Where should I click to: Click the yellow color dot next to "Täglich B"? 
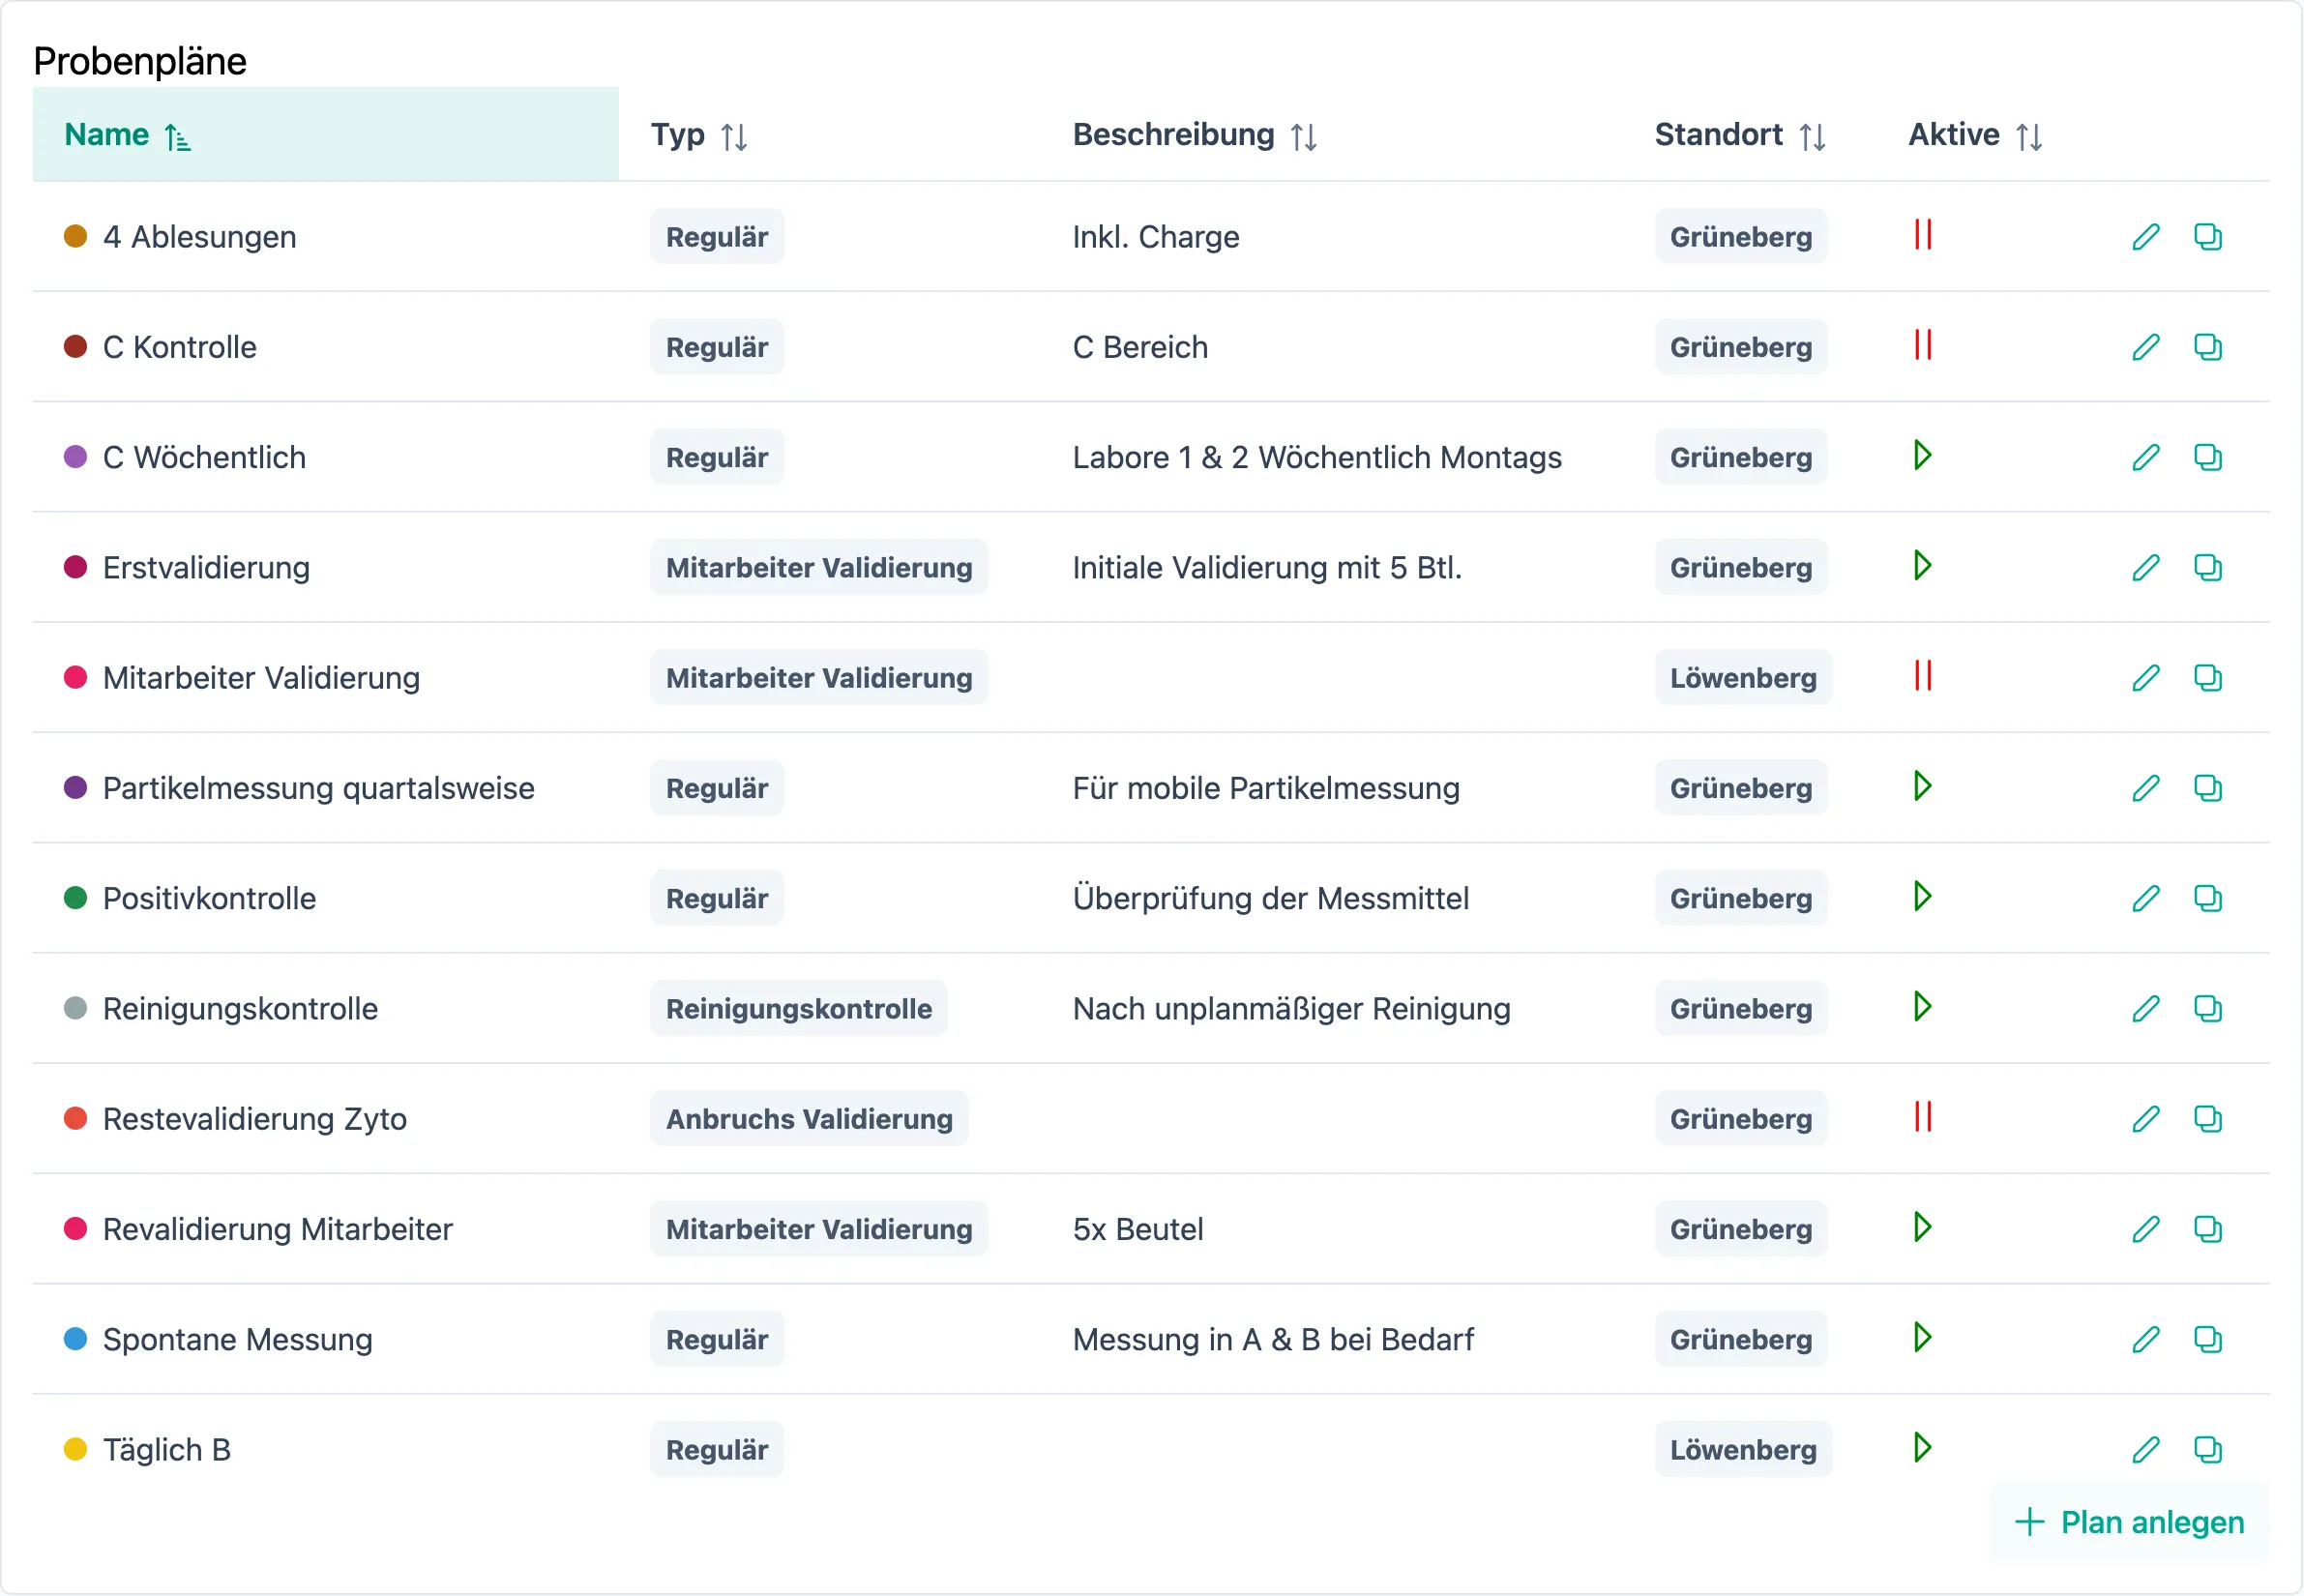pos(76,1449)
